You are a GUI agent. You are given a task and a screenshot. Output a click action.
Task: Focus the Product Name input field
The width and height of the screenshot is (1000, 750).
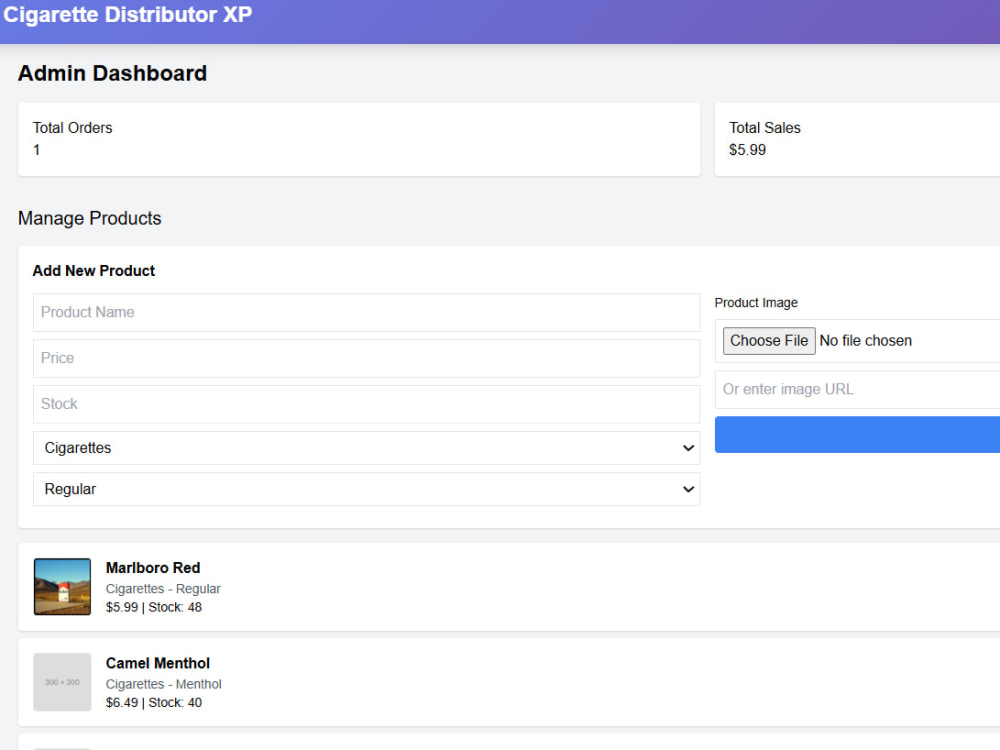[x=366, y=312]
